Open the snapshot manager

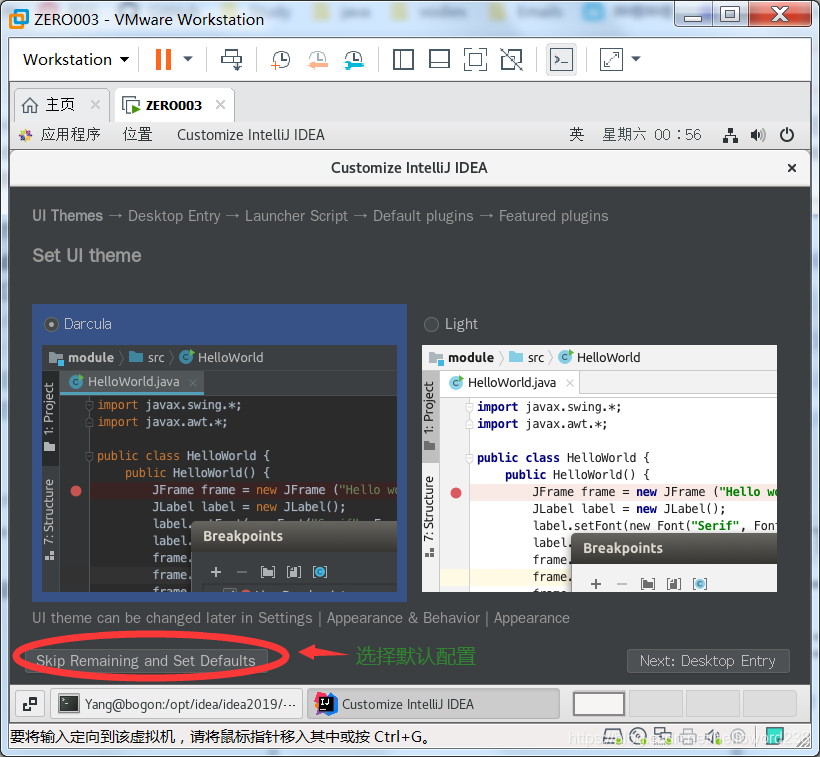pyautogui.click(x=354, y=59)
